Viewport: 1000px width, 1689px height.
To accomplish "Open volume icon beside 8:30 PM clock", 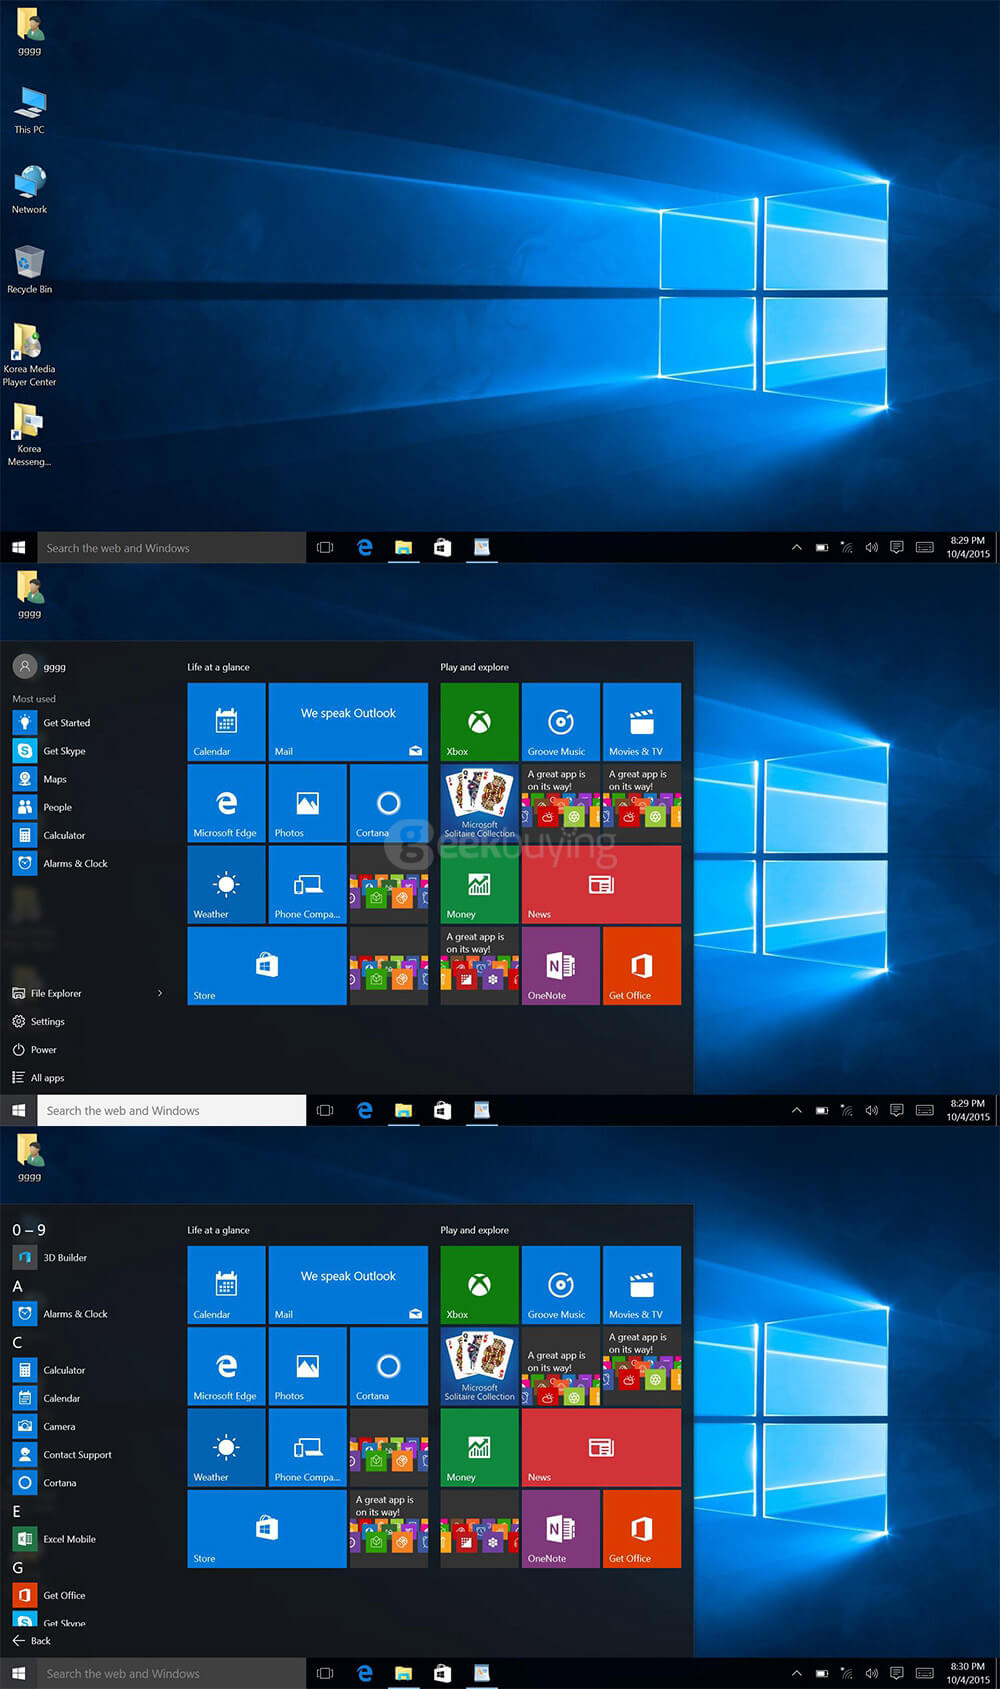I will (x=871, y=1673).
